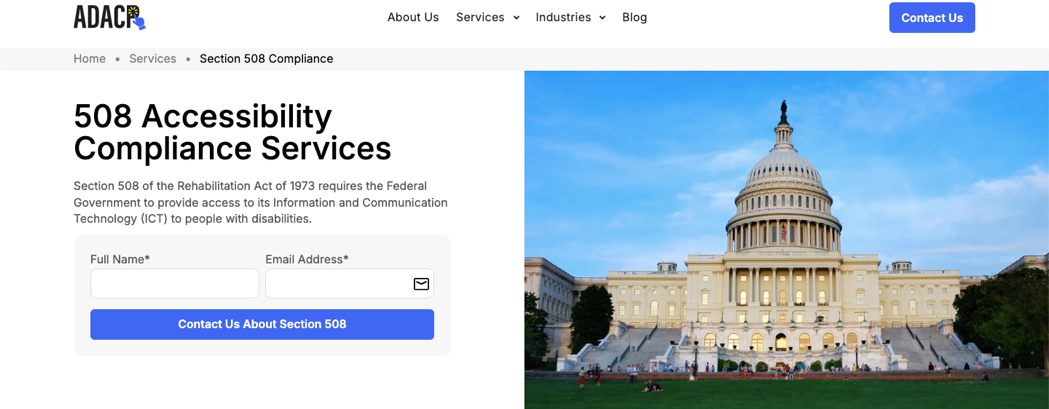The image size is (1049, 409).
Task: Click the Section 508 Rehabilitation Act paragraph
Action: point(261,202)
